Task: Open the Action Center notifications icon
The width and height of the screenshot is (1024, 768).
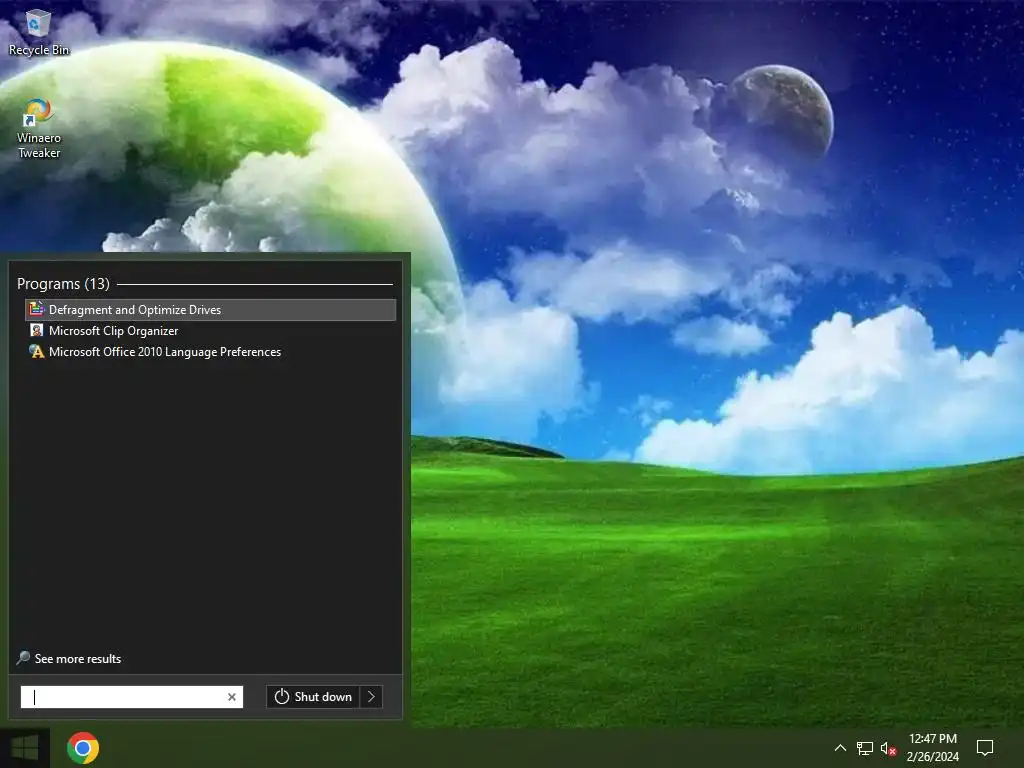Action: tap(985, 748)
